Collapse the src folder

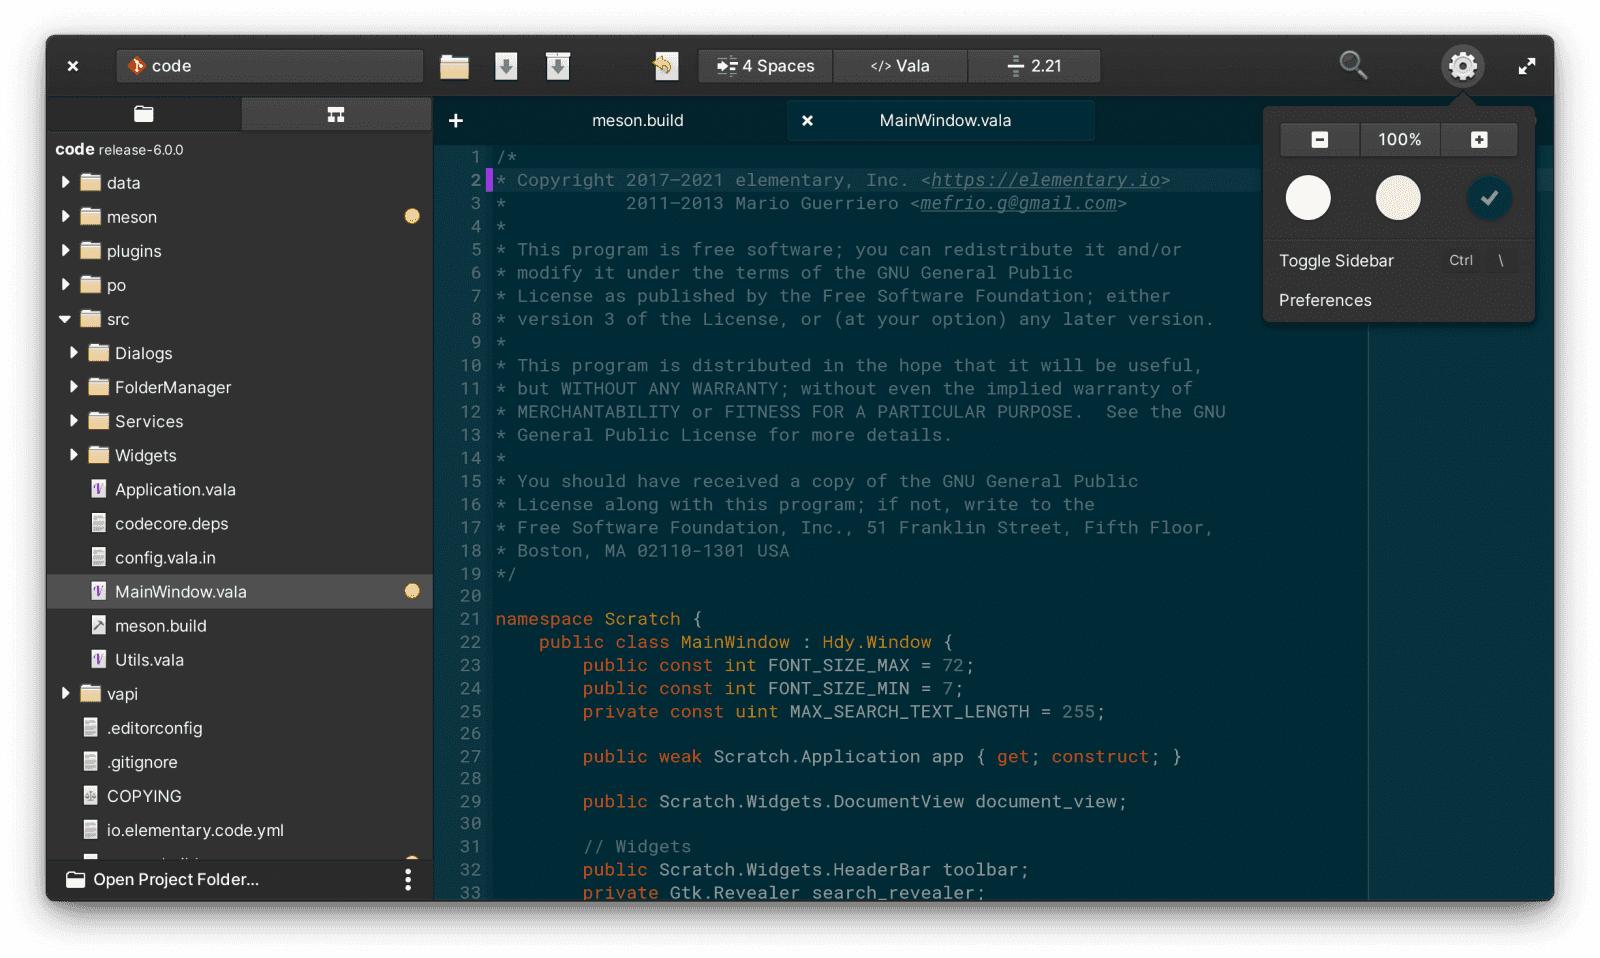tap(64, 318)
